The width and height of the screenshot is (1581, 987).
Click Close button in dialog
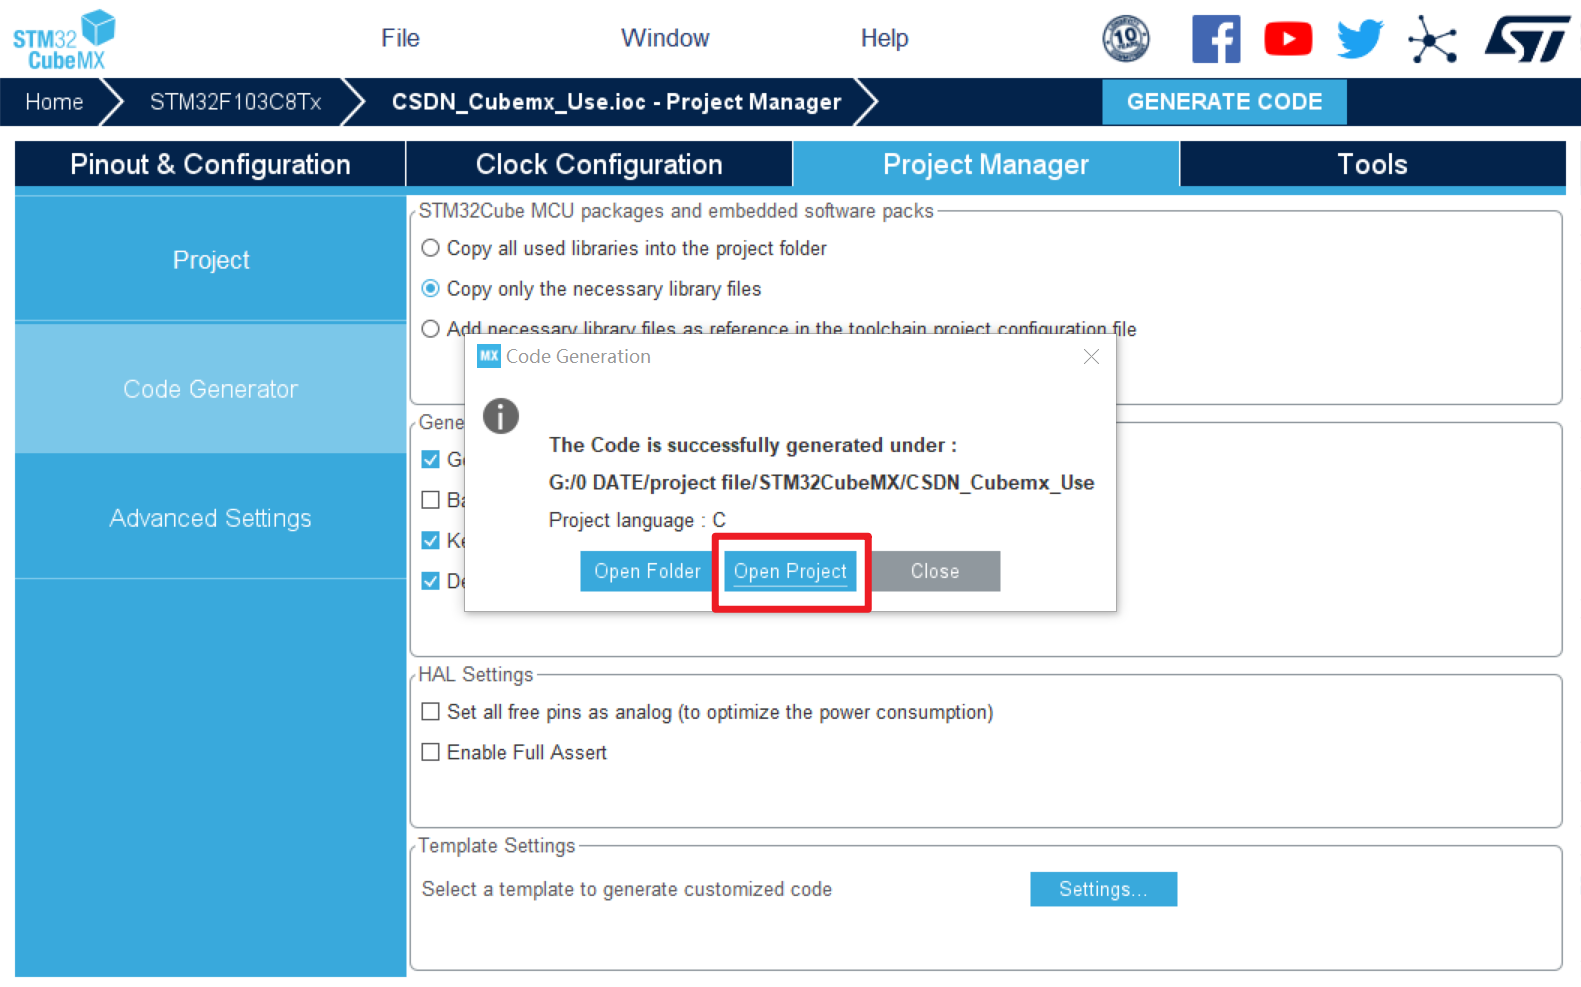[935, 571]
